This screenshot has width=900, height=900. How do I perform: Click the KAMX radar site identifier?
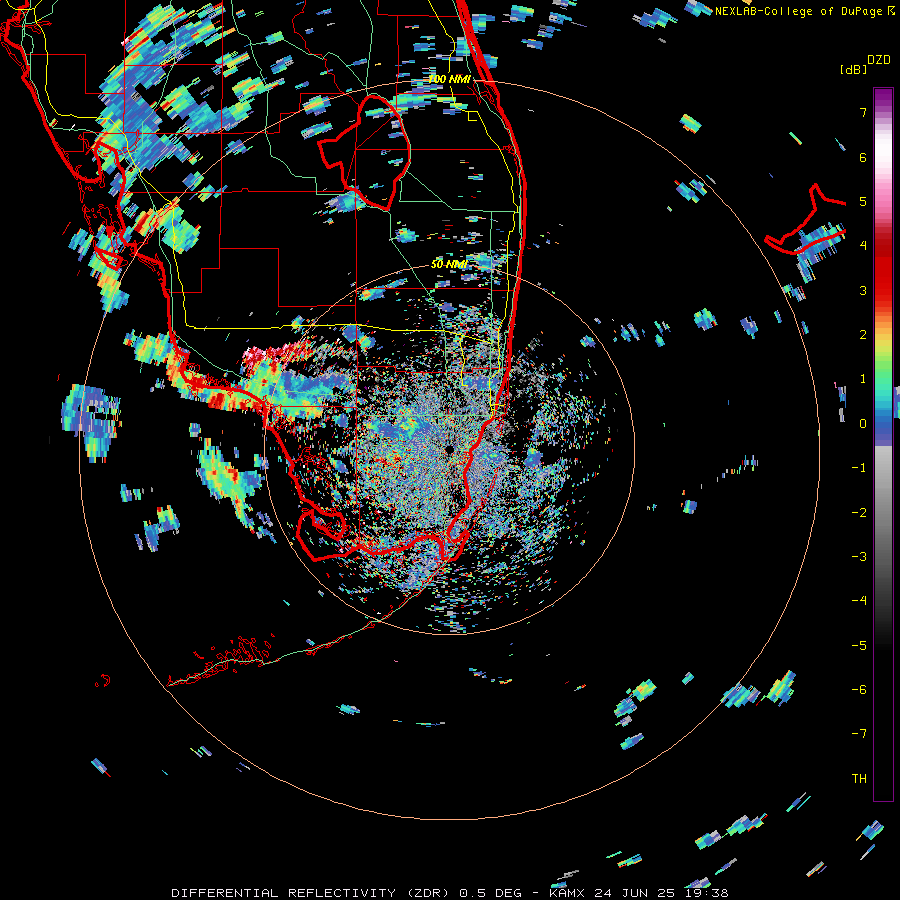click(x=567, y=893)
